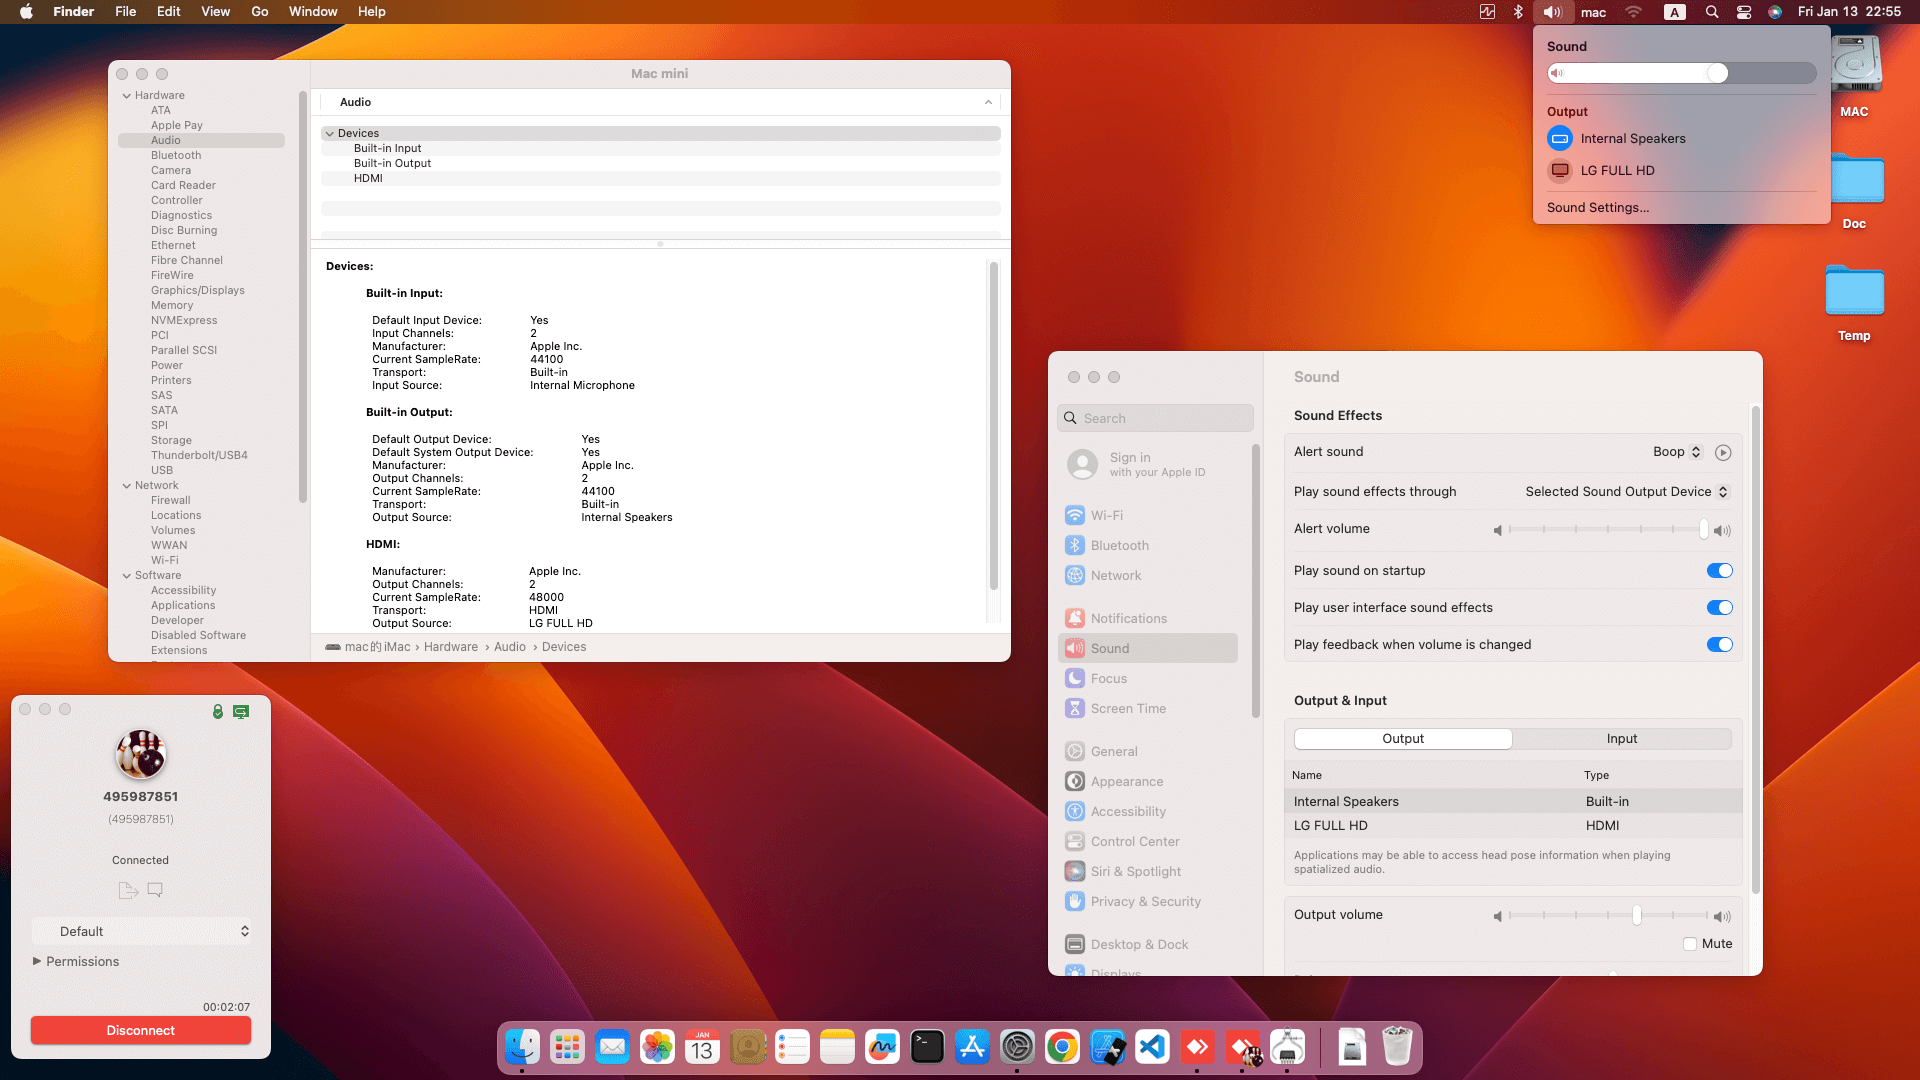Viewport: 1920px width, 1080px height.
Task: Open Terminal from the Dock
Action: [x=927, y=1047]
